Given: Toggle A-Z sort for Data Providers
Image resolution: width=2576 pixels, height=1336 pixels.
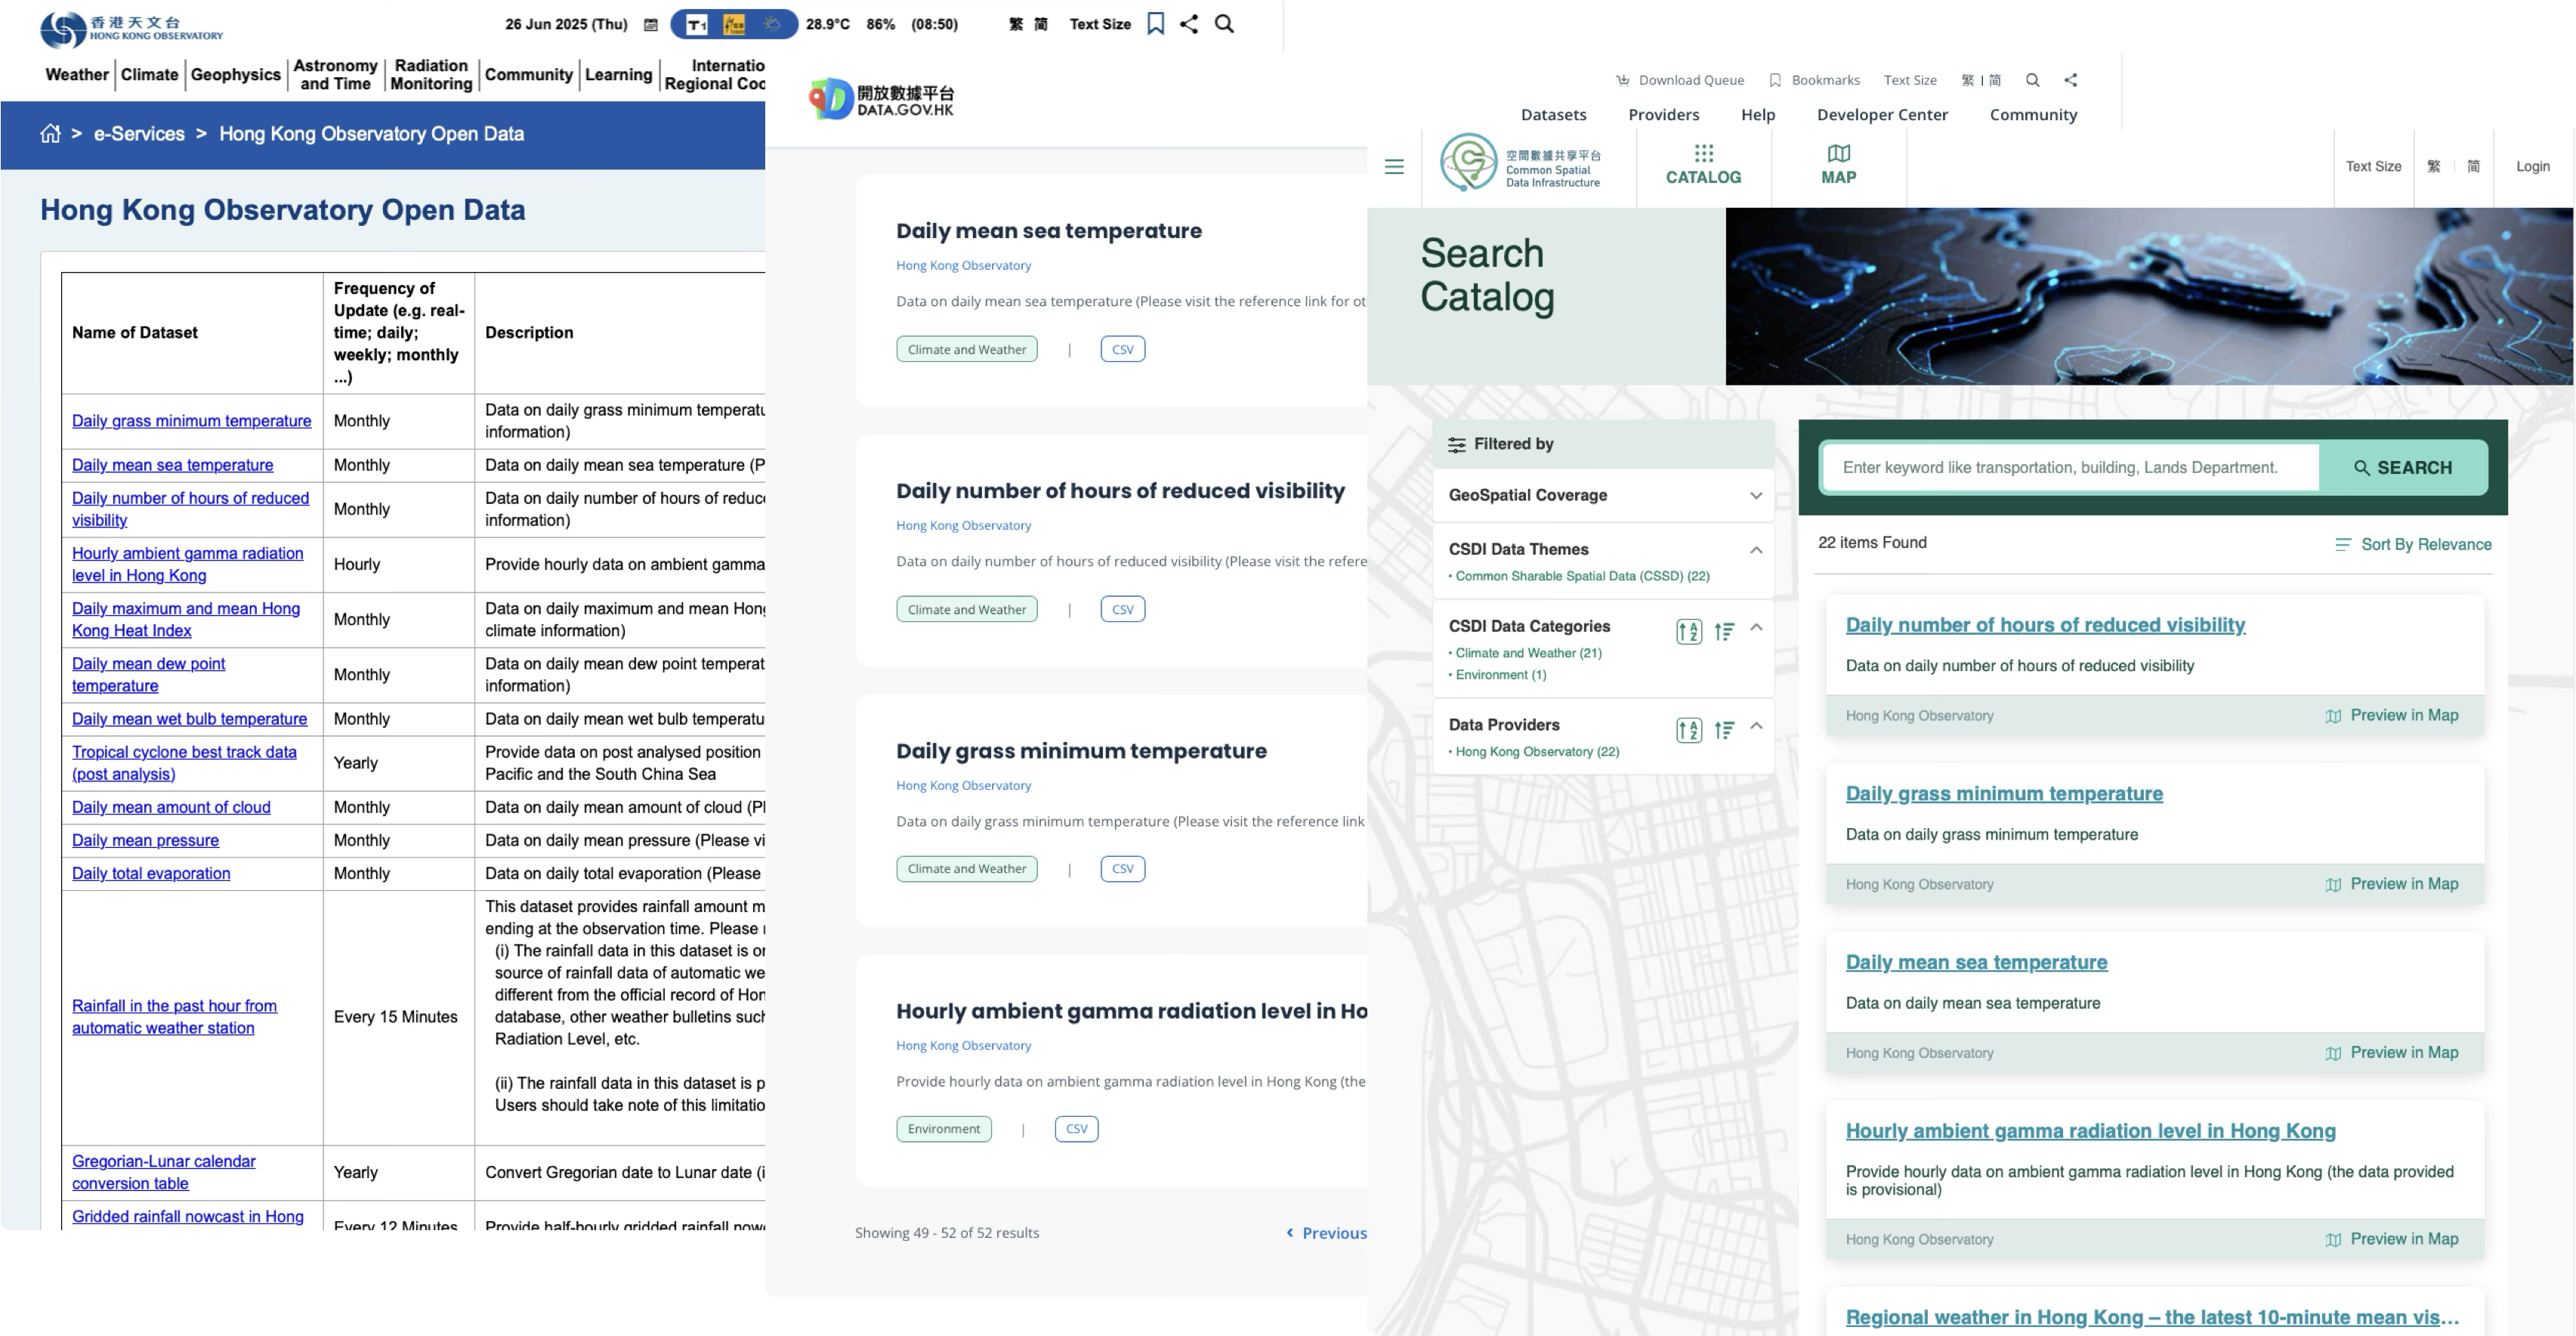Looking at the screenshot, I should pyautogui.click(x=1688, y=730).
